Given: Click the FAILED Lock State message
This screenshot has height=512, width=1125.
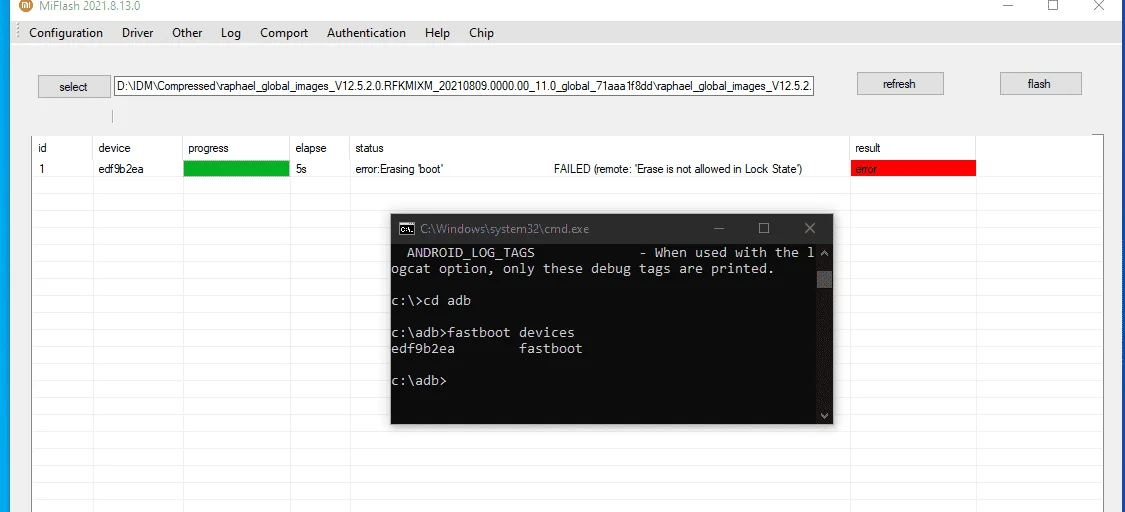Looking at the screenshot, I should coord(678,169).
